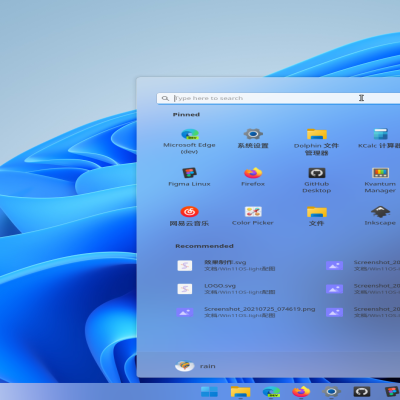
Task: Focus the "Type here to search" field
Action: pyautogui.click(x=279, y=98)
